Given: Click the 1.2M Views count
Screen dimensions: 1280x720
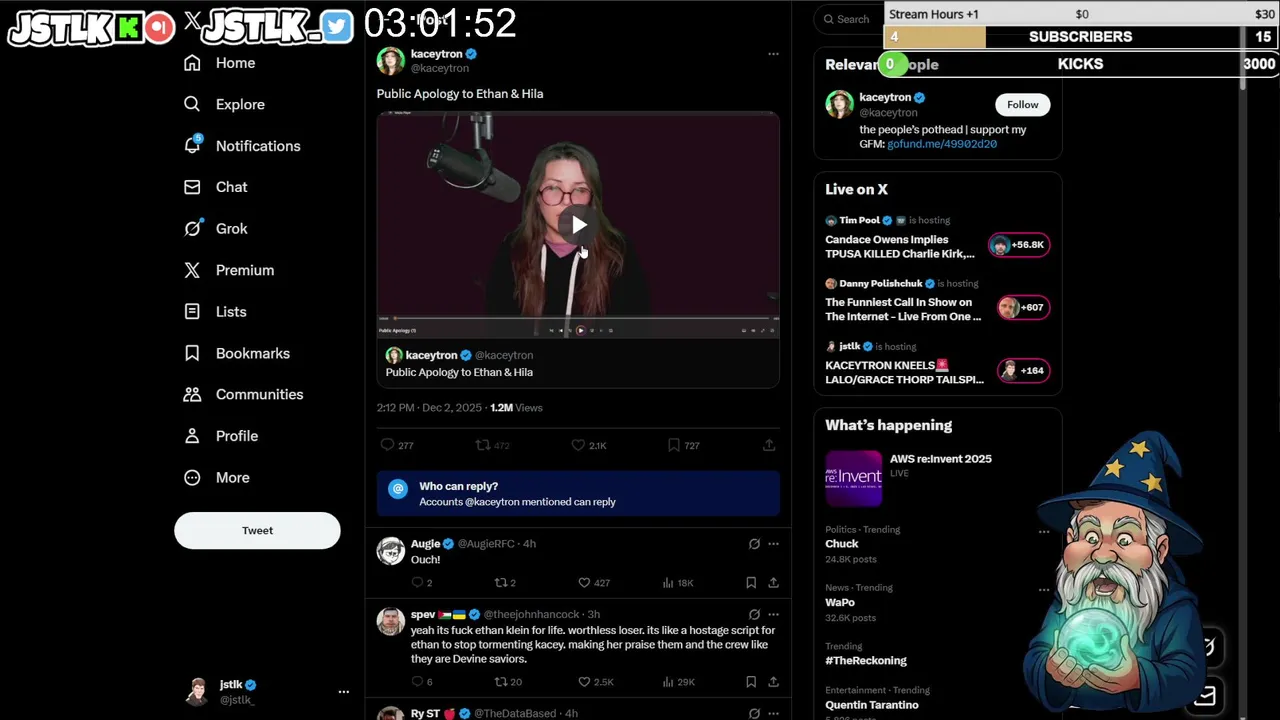Looking at the screenshot, I should (x=516, y=408).
